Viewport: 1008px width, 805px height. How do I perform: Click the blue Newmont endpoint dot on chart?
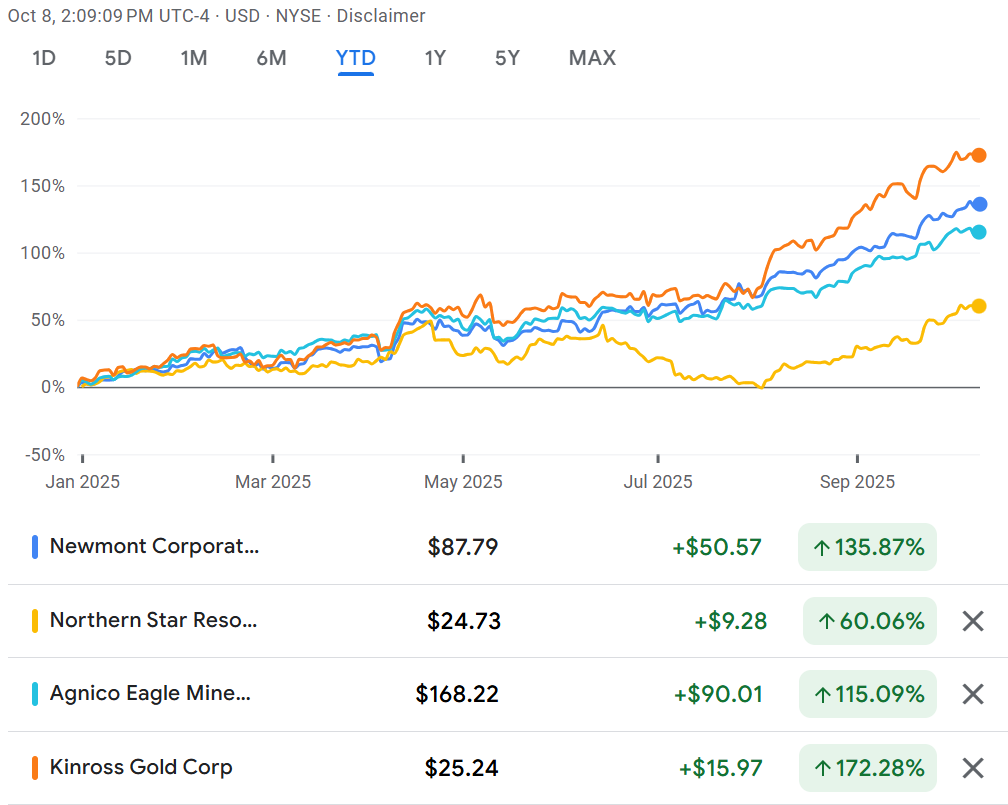[x=979, y=204]
